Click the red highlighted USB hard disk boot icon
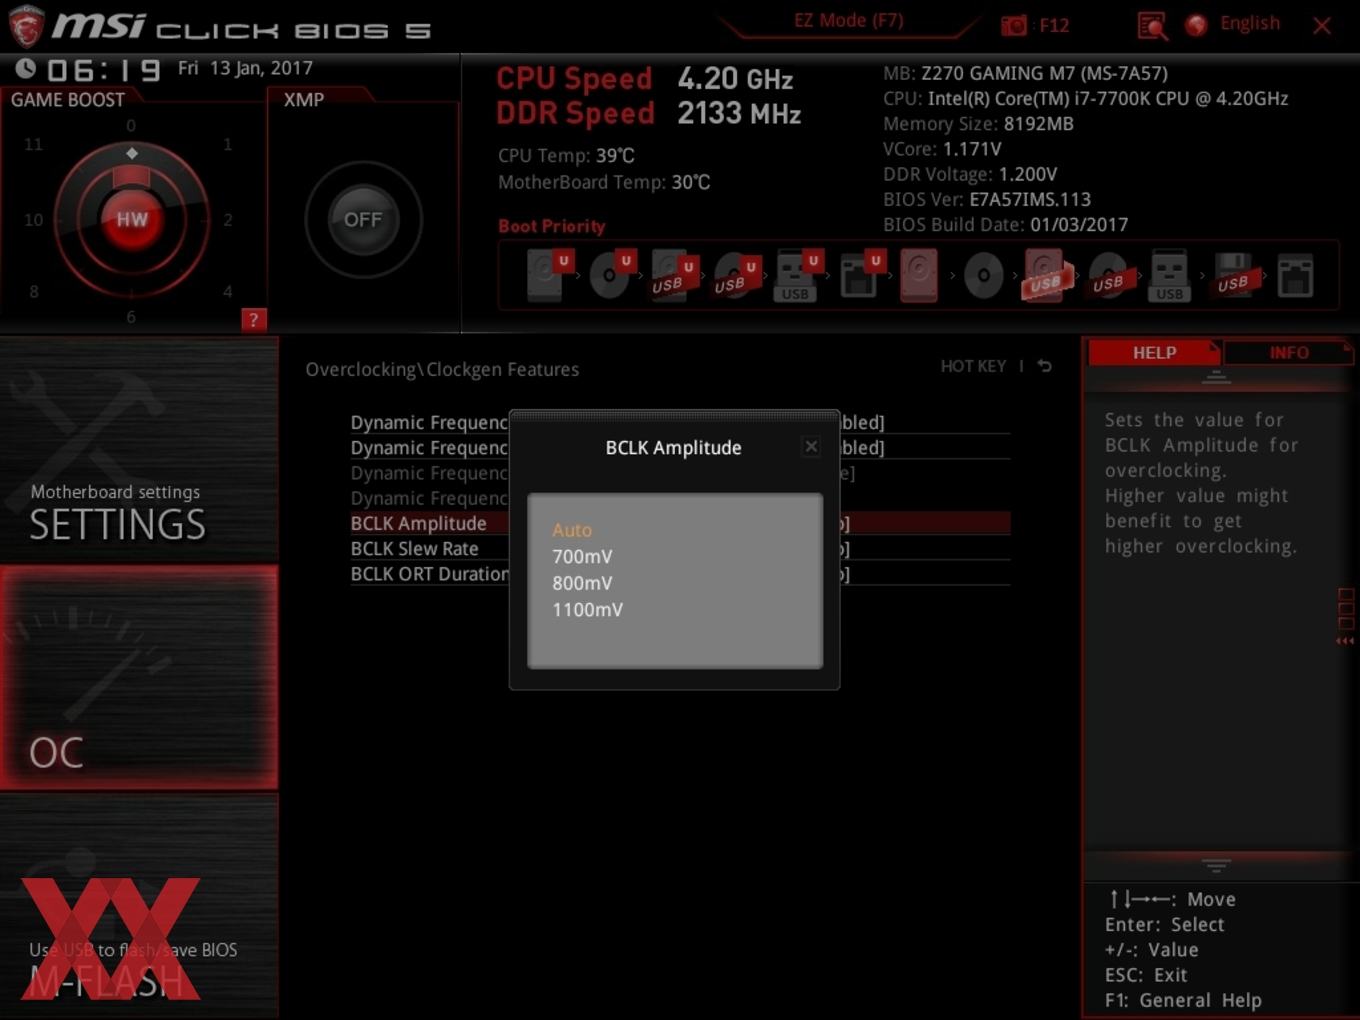1360x1020 pixels. [x=1045, y=274]
